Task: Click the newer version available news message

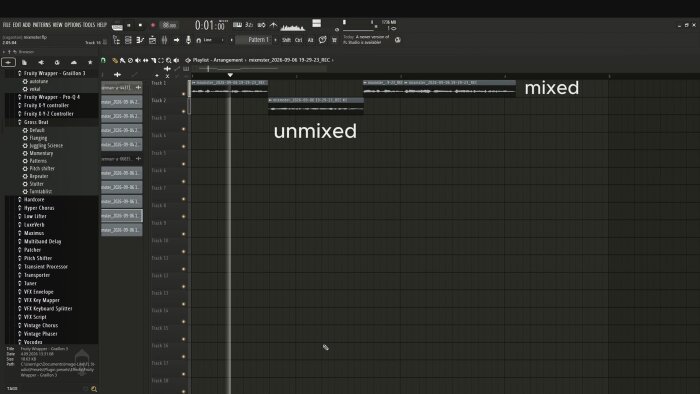Action: 366,40
